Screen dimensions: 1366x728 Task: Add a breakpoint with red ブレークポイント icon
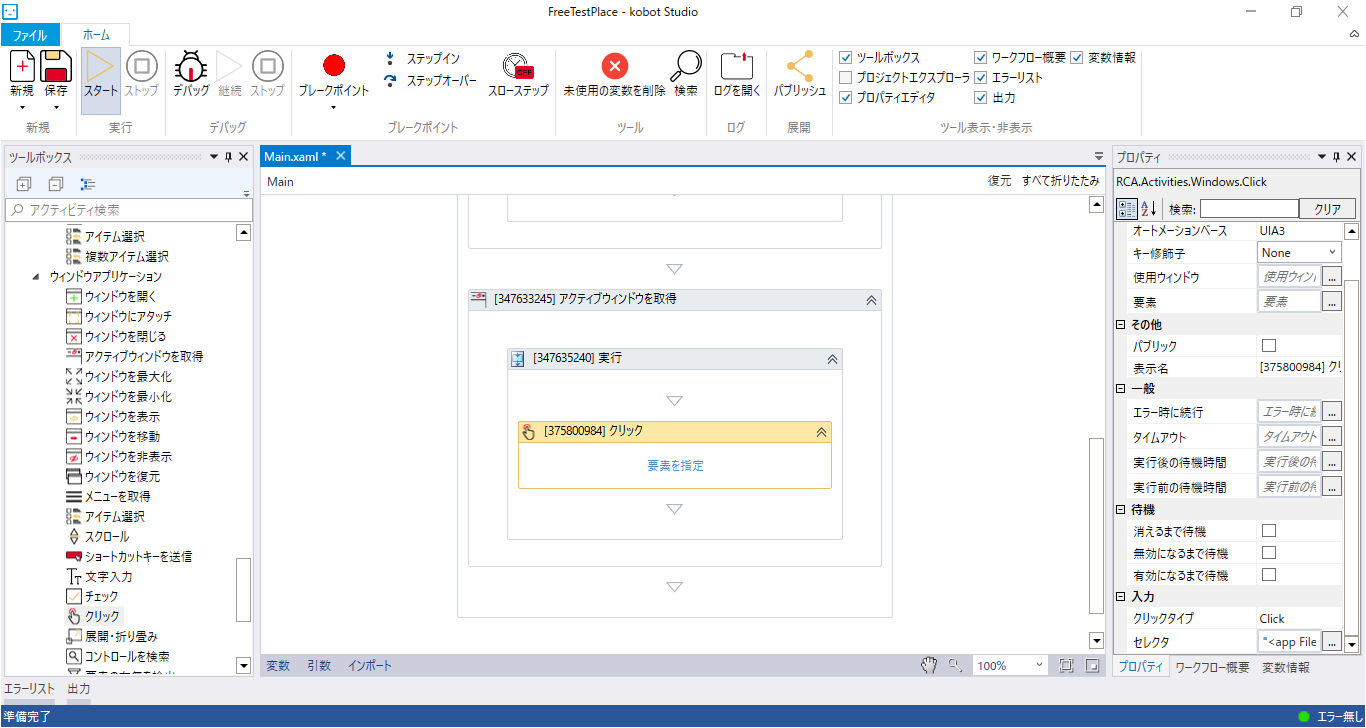[x=334, y=66]
